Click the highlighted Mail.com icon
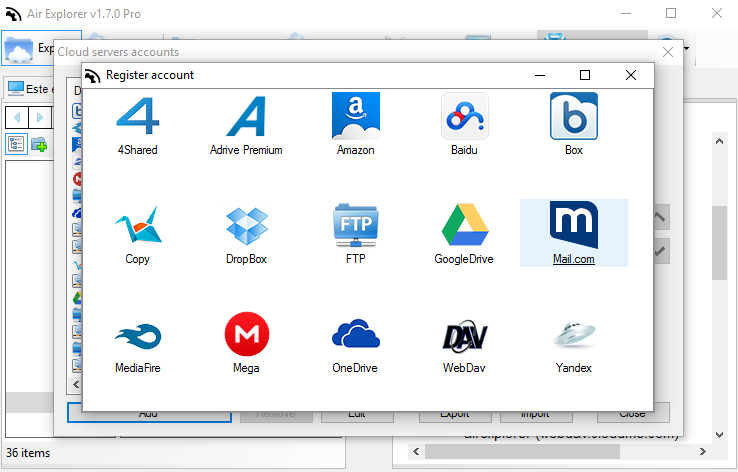Image resolution: width=738 pixels, height=472 pixels. point(574,225)
